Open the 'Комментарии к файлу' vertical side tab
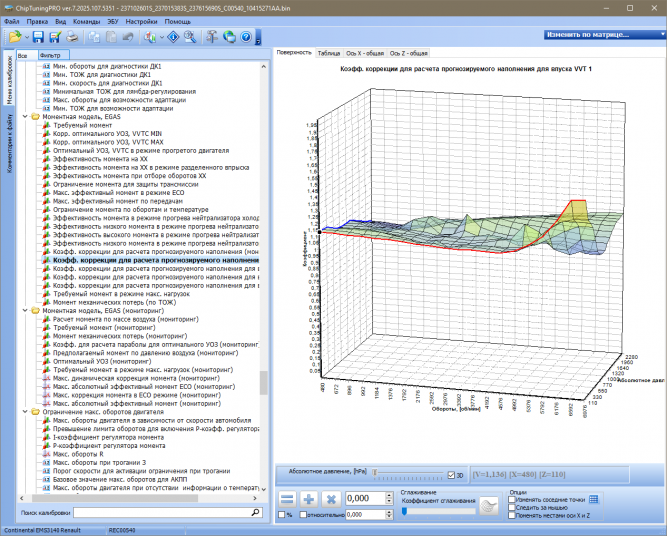 click(9, 143)
